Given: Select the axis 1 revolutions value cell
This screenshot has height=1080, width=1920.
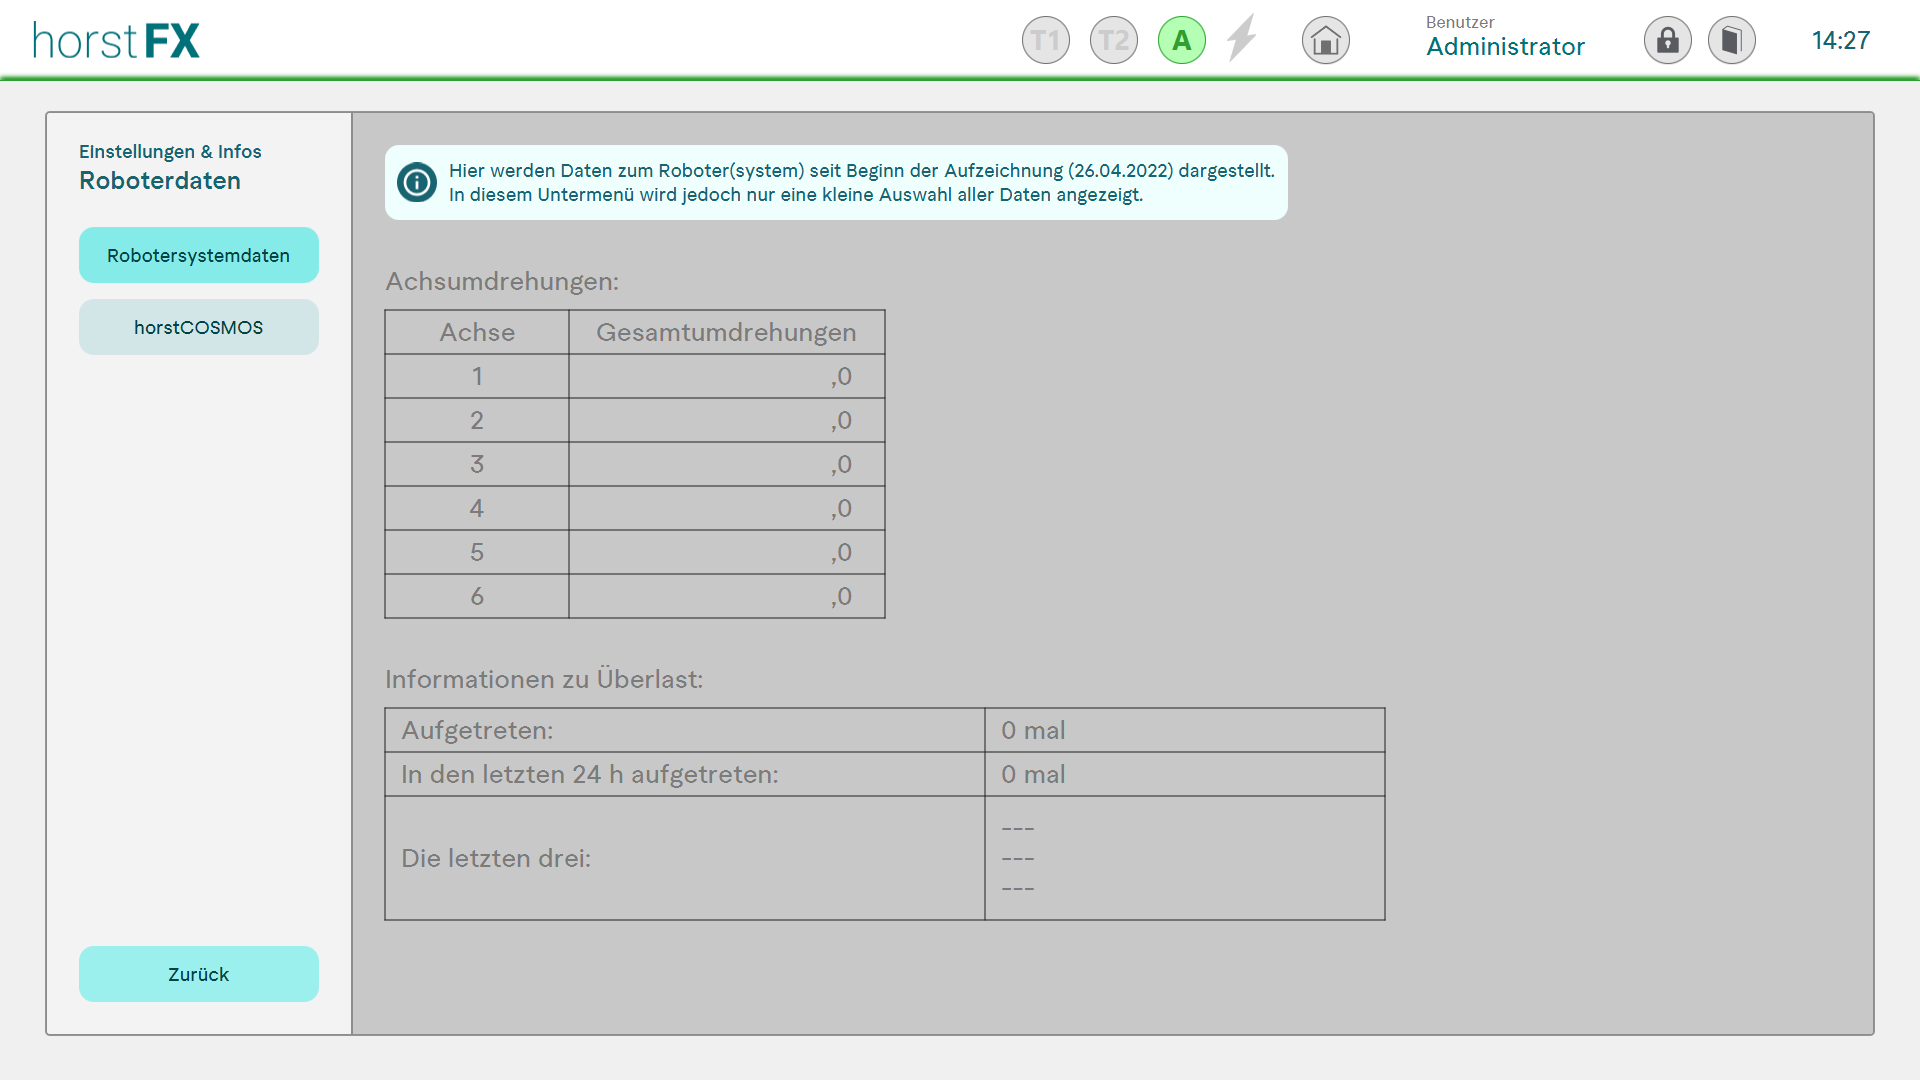Looking at the screenshot, I should (x=726, y=376).
